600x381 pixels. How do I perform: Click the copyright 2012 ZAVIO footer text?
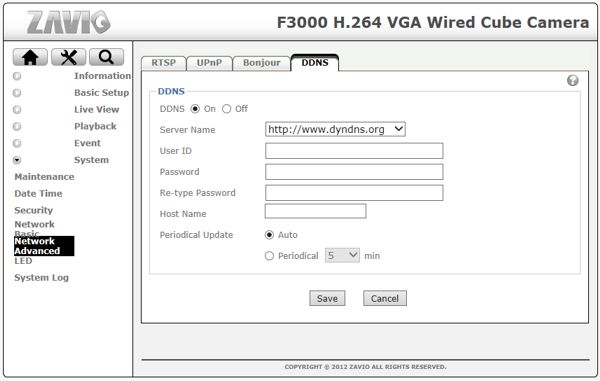[365, 367]
